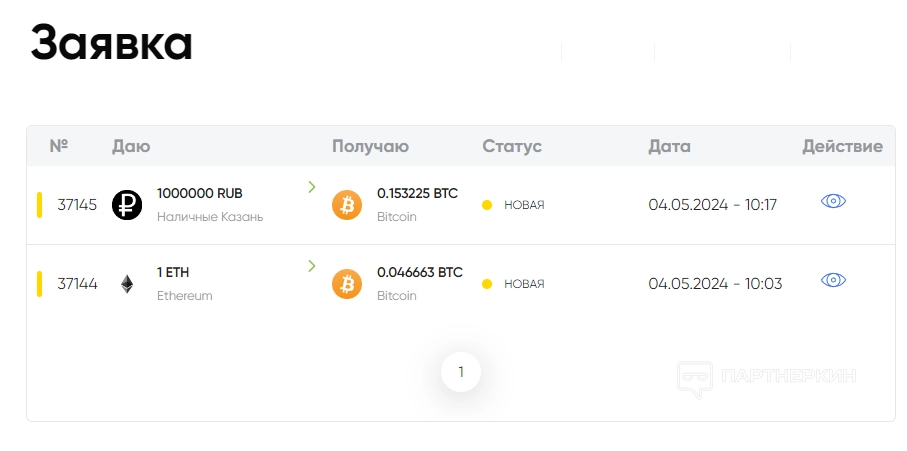The width and height of the screenshot is (907, 451).
Task: View details of order 37145 via eye icon
Action: pos(833,201)
